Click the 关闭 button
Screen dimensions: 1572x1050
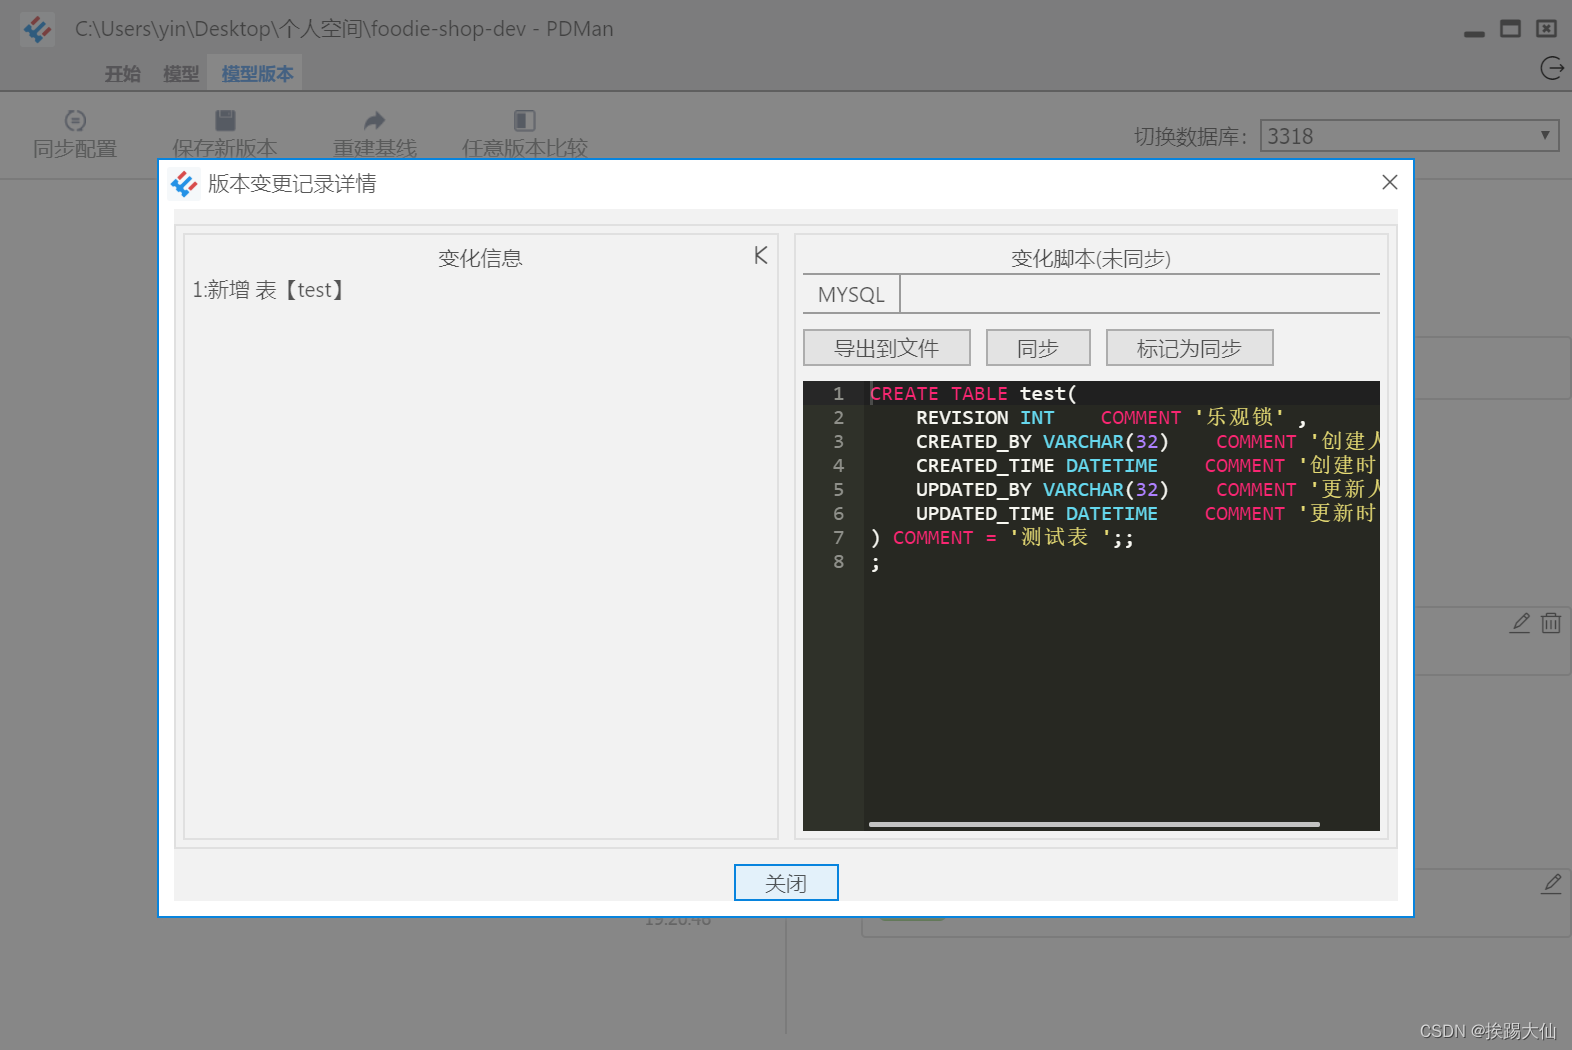point(786,883)
